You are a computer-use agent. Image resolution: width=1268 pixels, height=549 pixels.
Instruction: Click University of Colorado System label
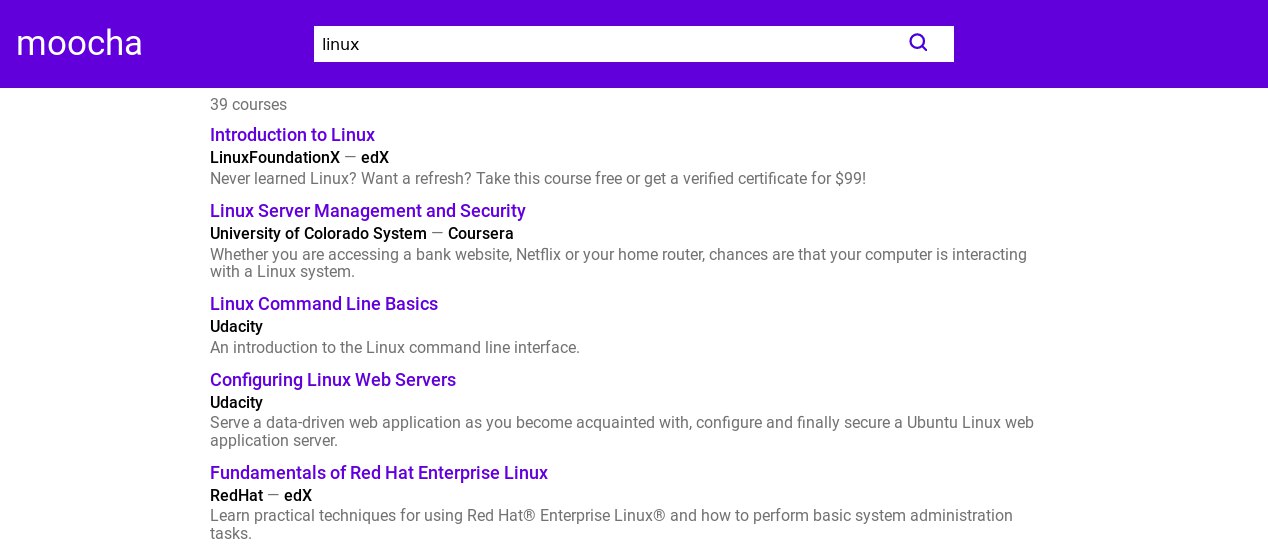click(x=318, y=234)
